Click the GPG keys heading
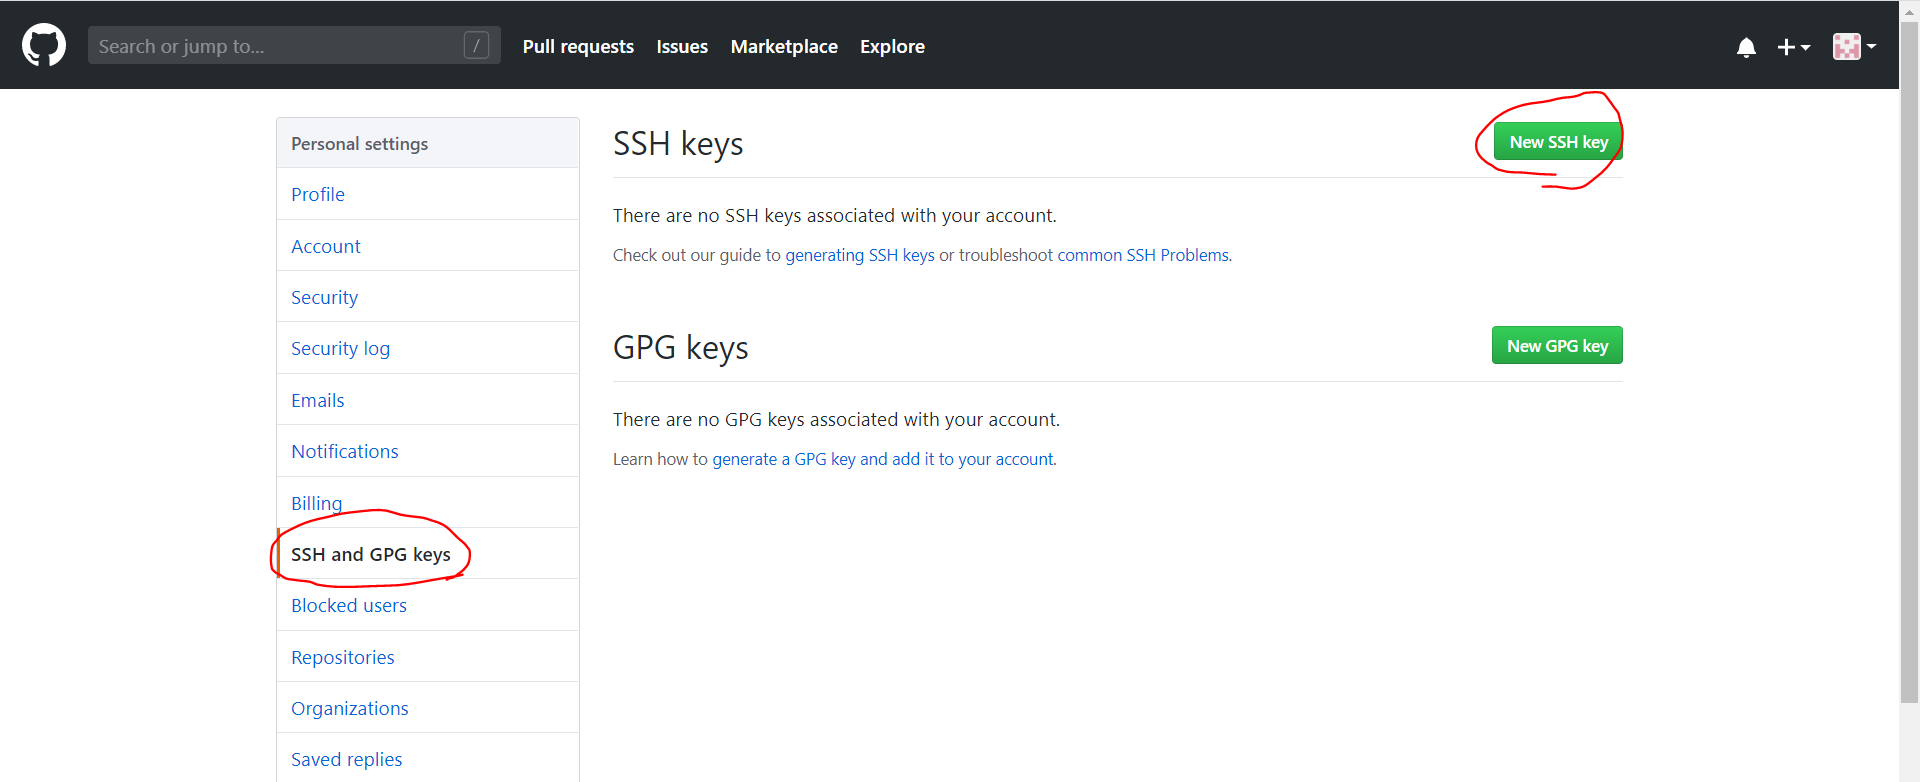Viewport: 1920px width, 782px height. click(680, 348)
